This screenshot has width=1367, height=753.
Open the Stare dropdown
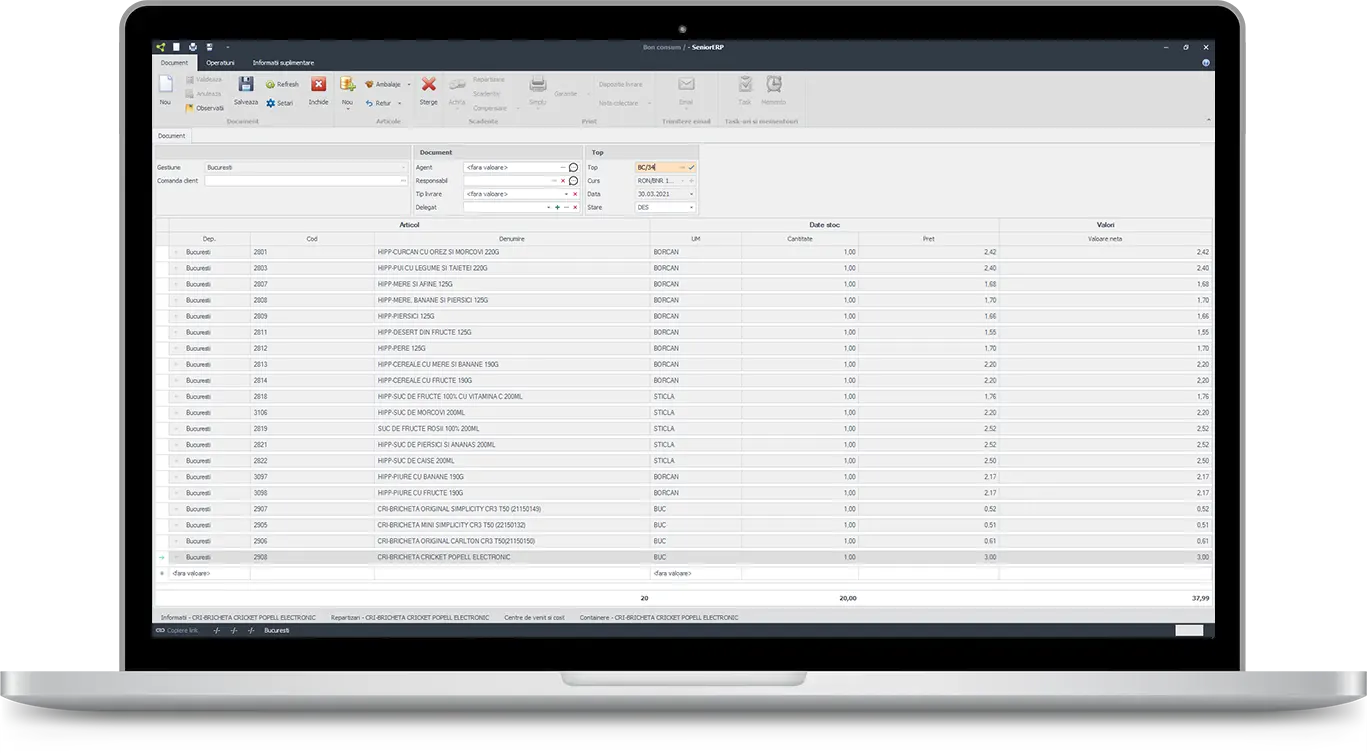pos(691,207)
